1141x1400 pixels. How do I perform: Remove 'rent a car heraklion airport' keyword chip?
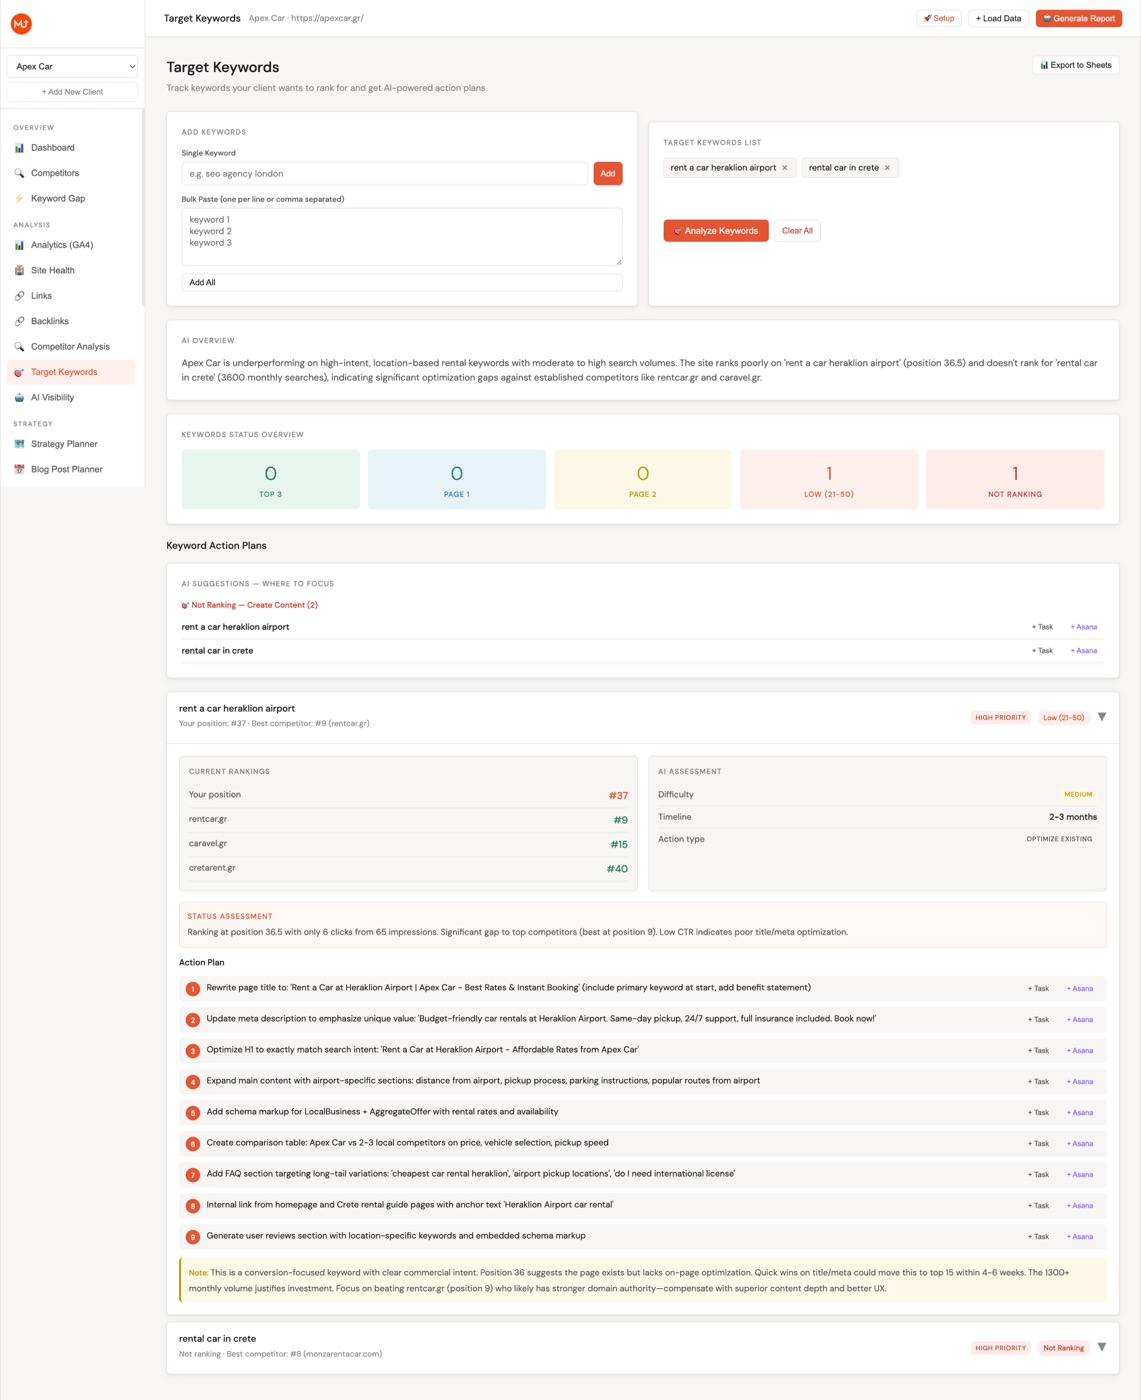[785, 168]
